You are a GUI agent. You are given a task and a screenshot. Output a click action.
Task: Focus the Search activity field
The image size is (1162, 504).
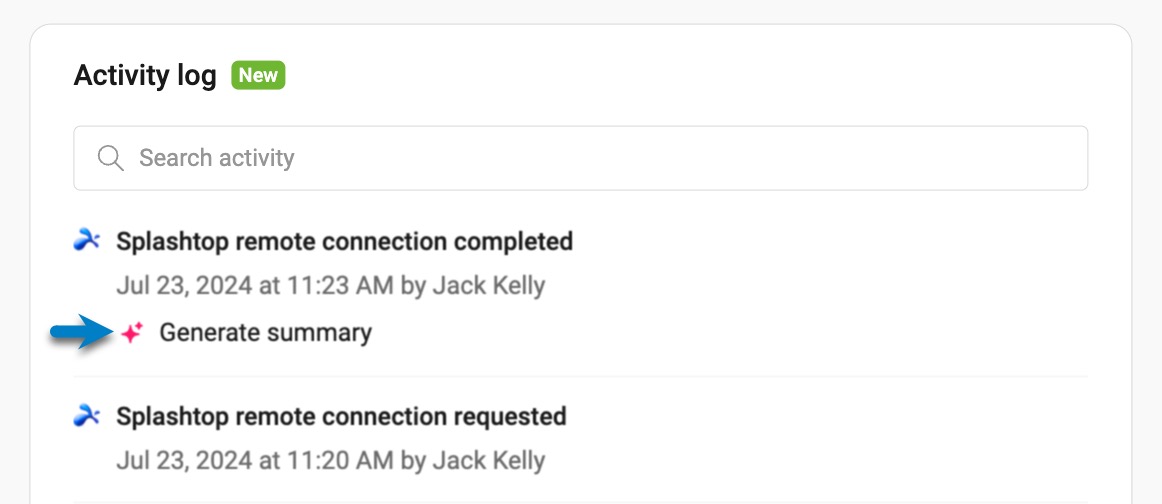pos(580,158)
